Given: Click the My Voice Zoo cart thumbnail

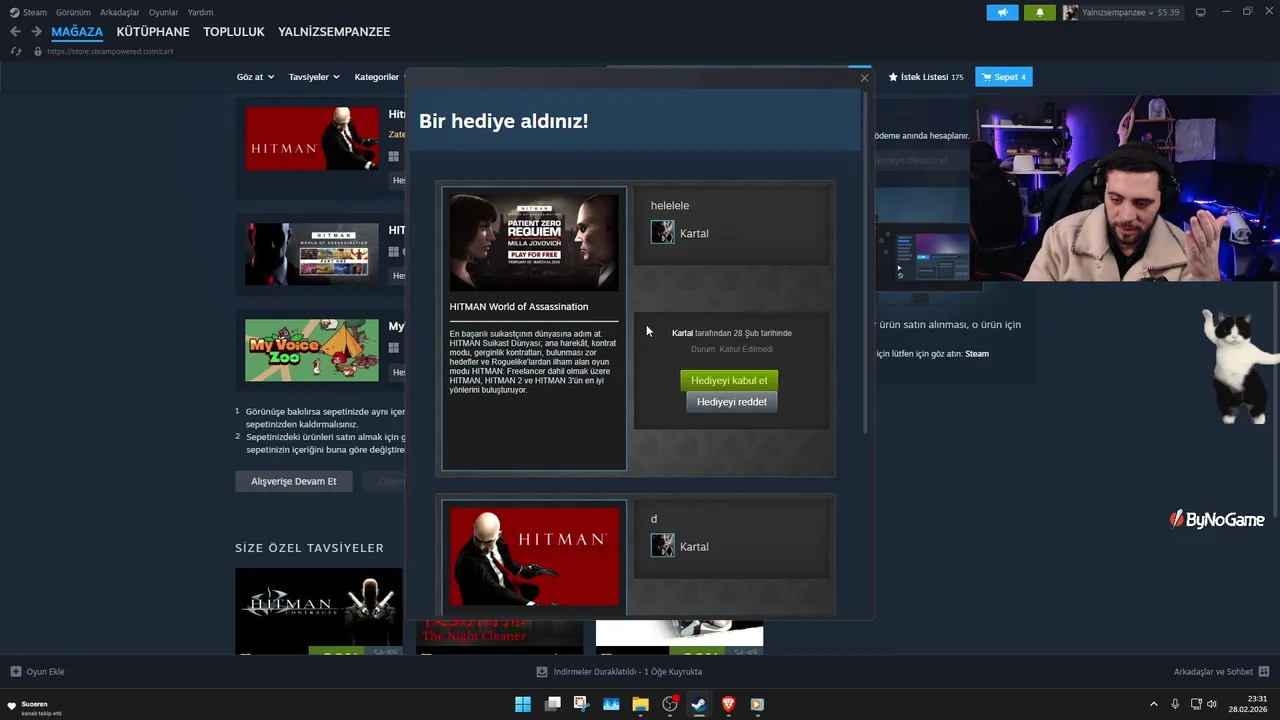Looking at the screenshot, I should (x=312, y=350).
